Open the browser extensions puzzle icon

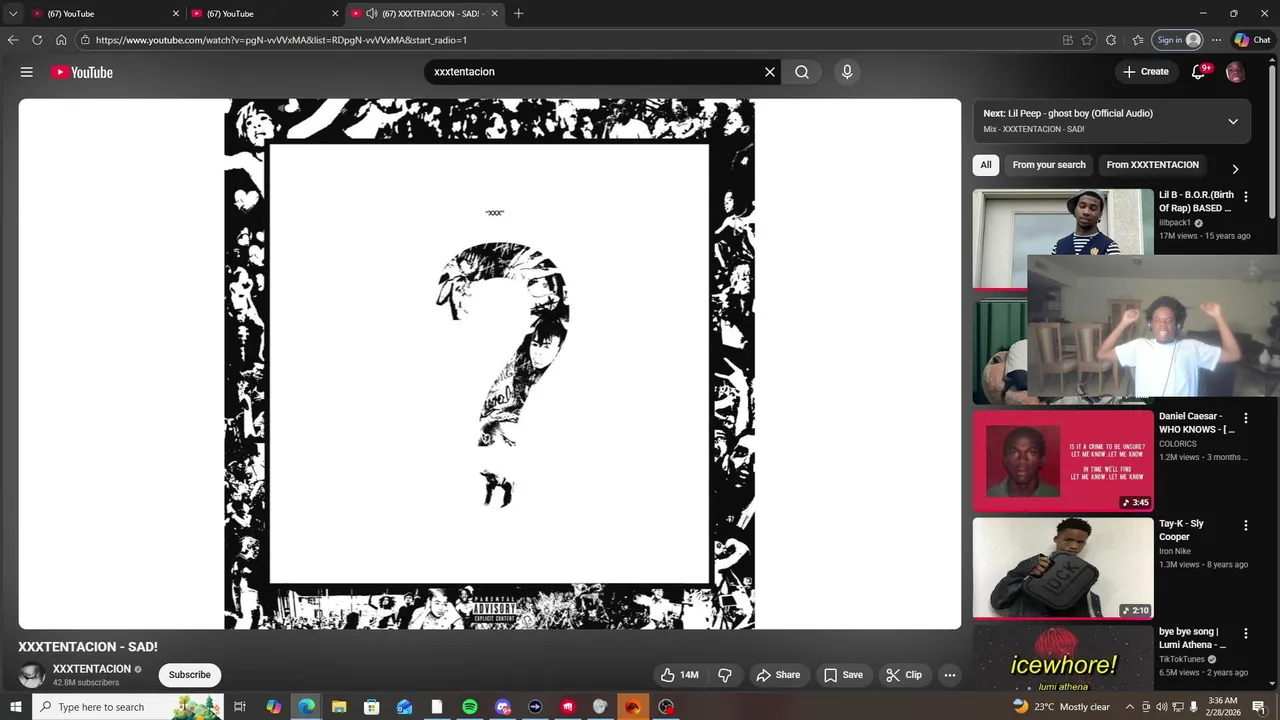[1111, 40]
